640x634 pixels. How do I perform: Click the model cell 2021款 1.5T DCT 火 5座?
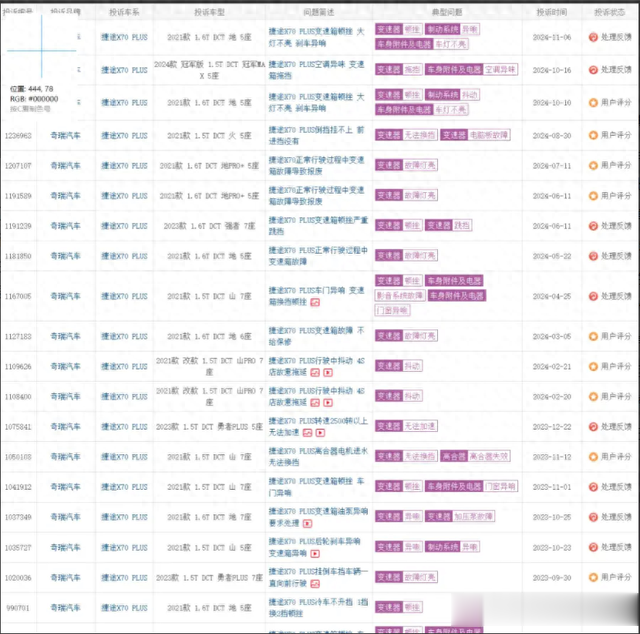click(209, 135)
